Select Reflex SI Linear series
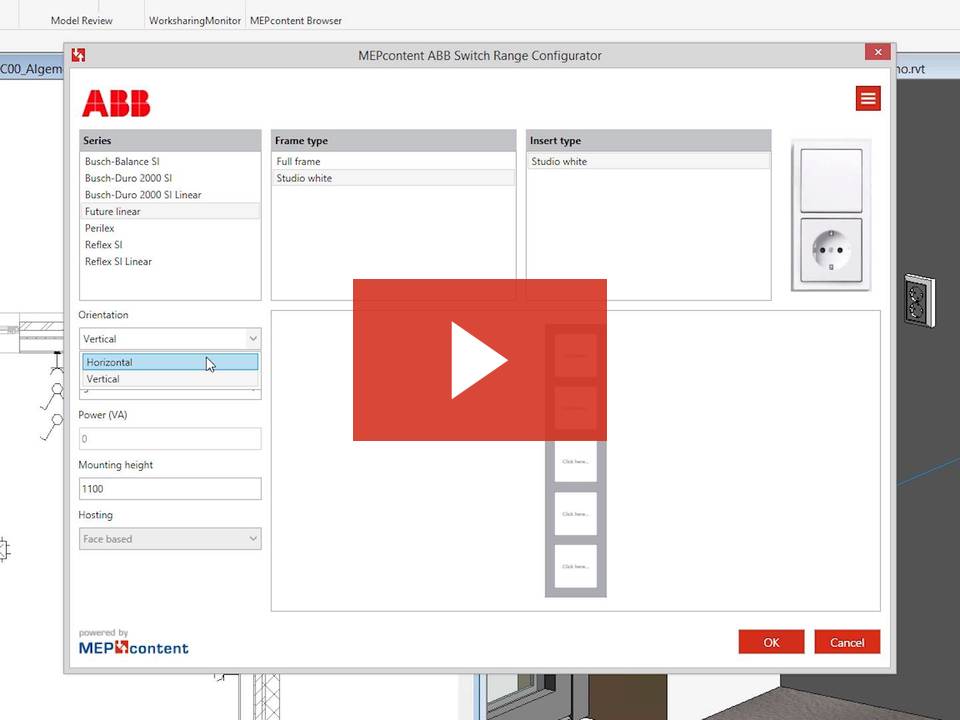The height and width of the screenshot is (720, 960). coord(170,261)
